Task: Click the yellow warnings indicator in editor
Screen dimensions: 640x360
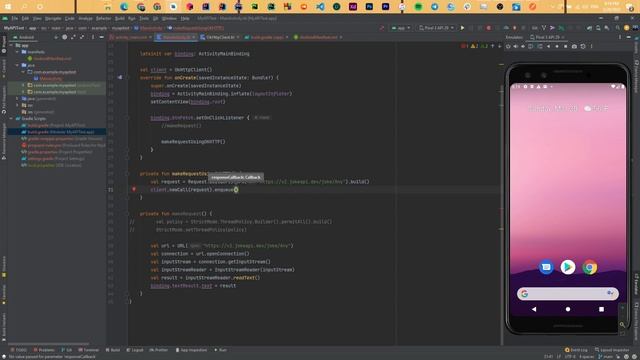Action: [x=474, y=46]
